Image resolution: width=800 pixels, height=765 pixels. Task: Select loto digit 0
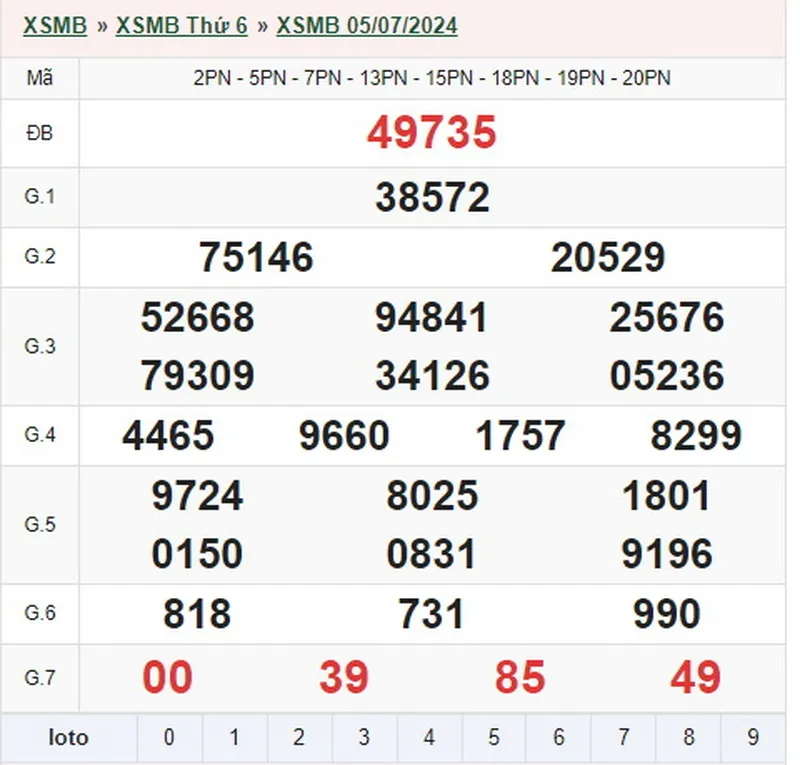[169, 738]
